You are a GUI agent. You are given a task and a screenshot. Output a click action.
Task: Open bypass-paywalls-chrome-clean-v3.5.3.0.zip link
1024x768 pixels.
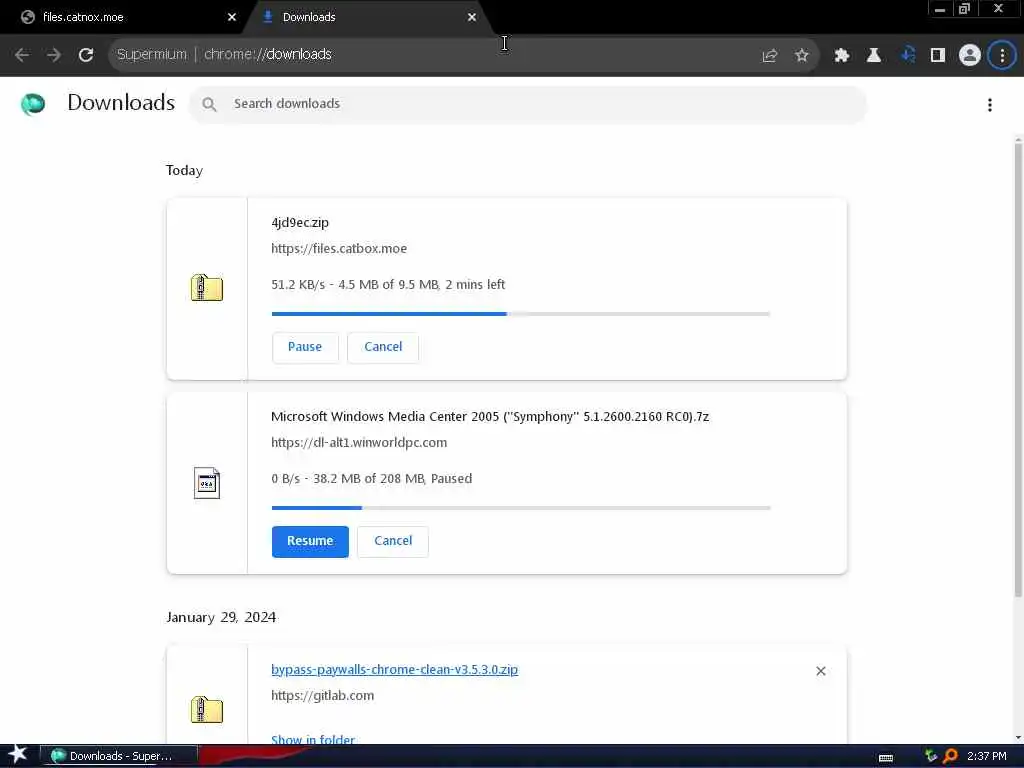394,669
